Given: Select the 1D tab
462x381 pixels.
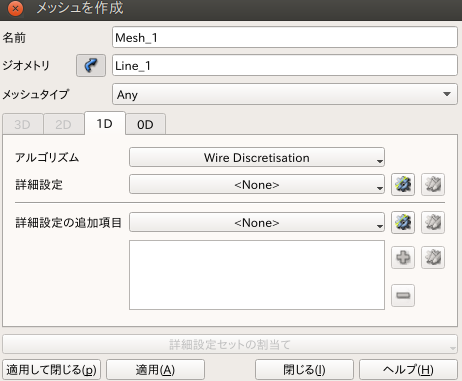Looking at the screenshot, I should click(105, 124).
